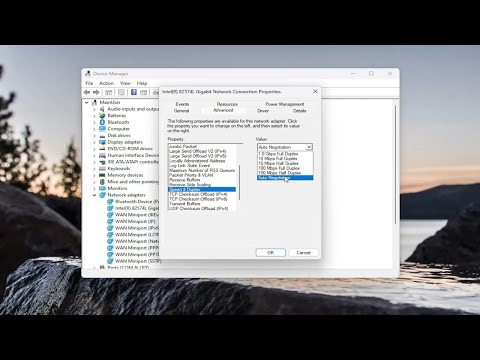
Task: Select Locally Administered Address property
Action: (202, 161)
